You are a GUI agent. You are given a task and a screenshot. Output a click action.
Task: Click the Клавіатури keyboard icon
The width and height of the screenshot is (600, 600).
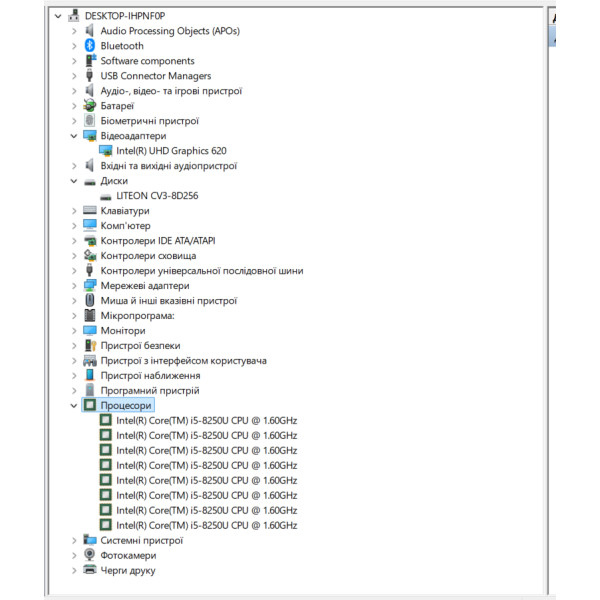90,210
